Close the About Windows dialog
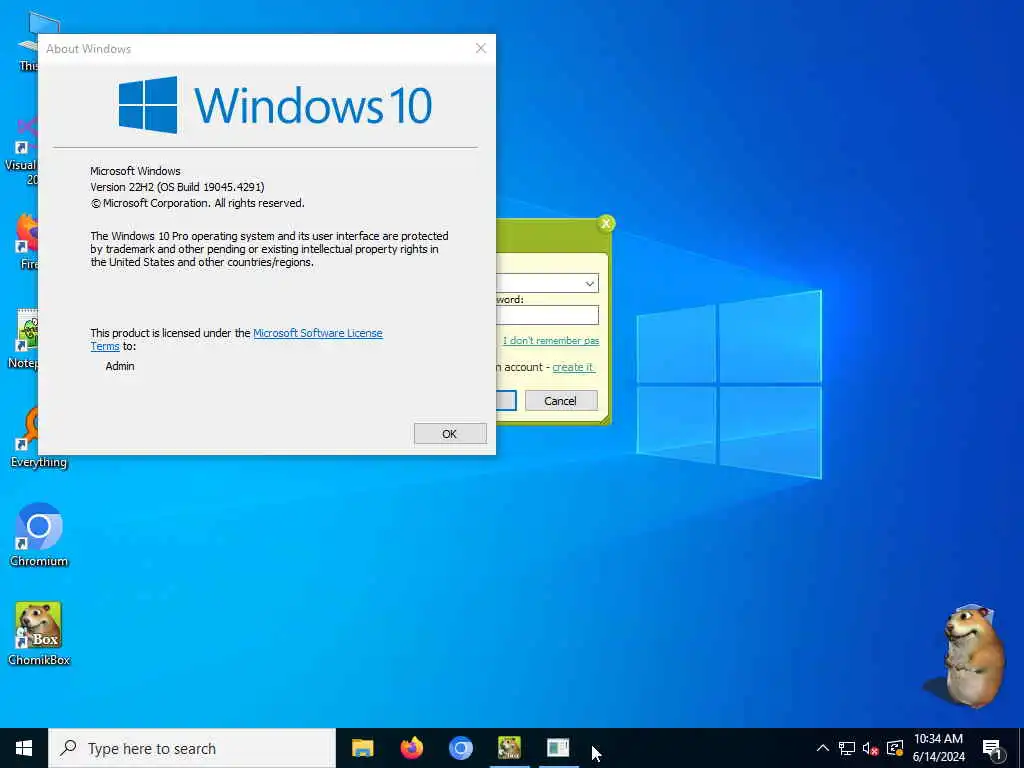This screenshot has width=1024, height=768. [x=481, y=48]
